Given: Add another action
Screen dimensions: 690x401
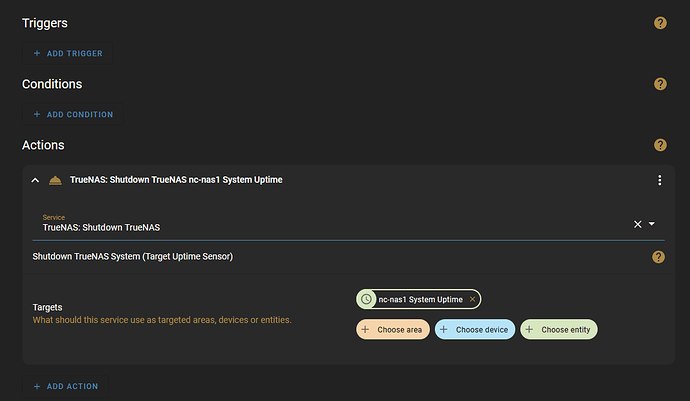Looking at the screenshot, I should coord(66,386).
